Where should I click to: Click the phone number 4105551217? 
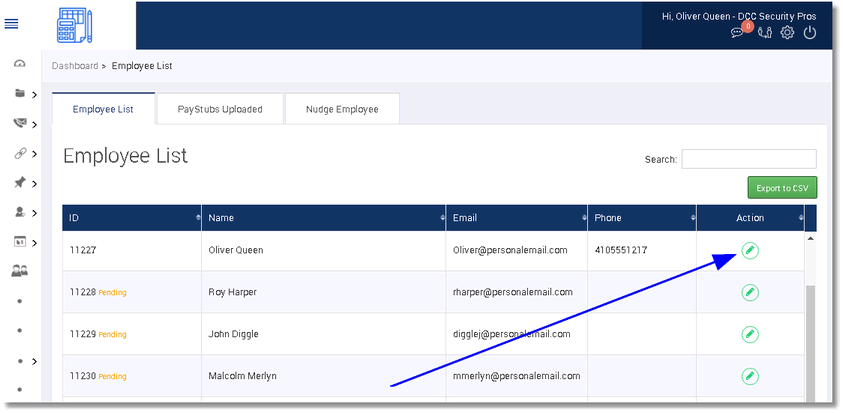[621, 250]
